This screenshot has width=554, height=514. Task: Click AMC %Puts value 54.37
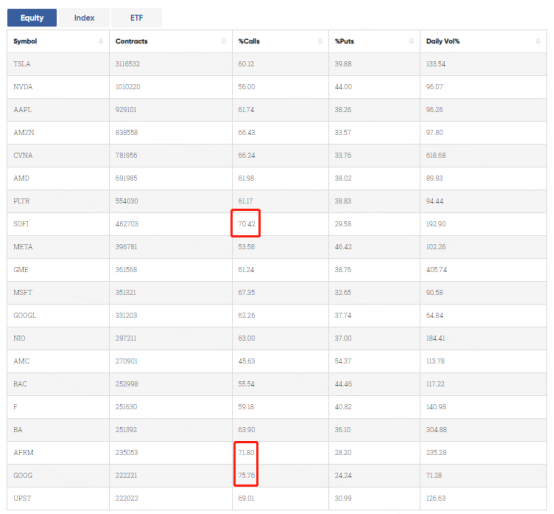click(x=343, y=361)
